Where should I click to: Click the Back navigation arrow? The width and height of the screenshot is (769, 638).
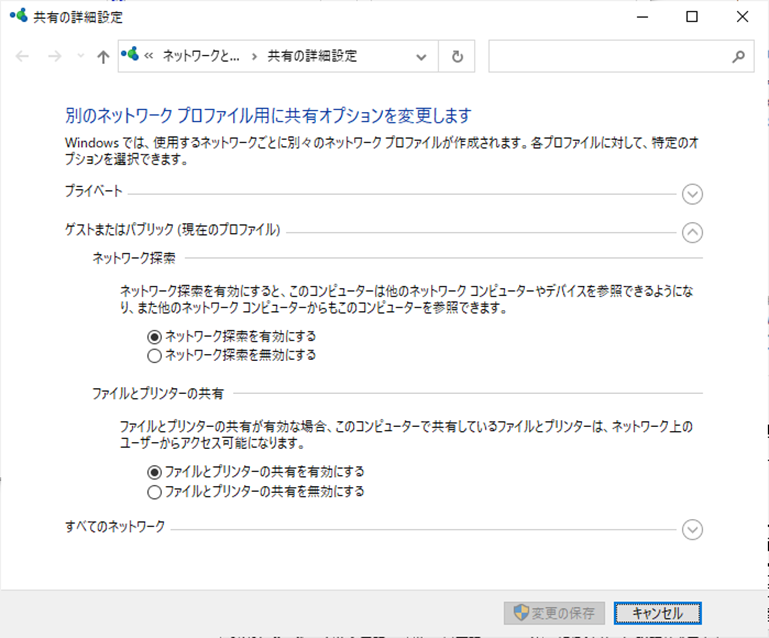[23, 56]
